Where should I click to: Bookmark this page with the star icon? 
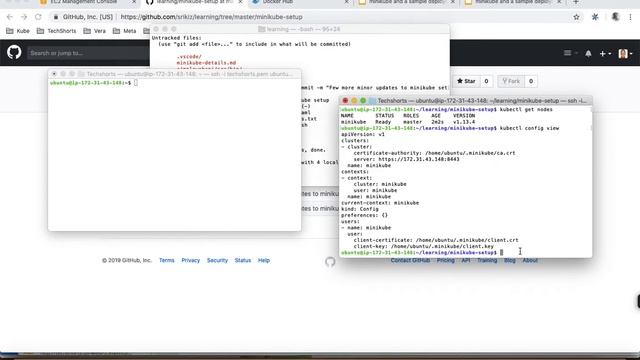(x=576, y=17)
